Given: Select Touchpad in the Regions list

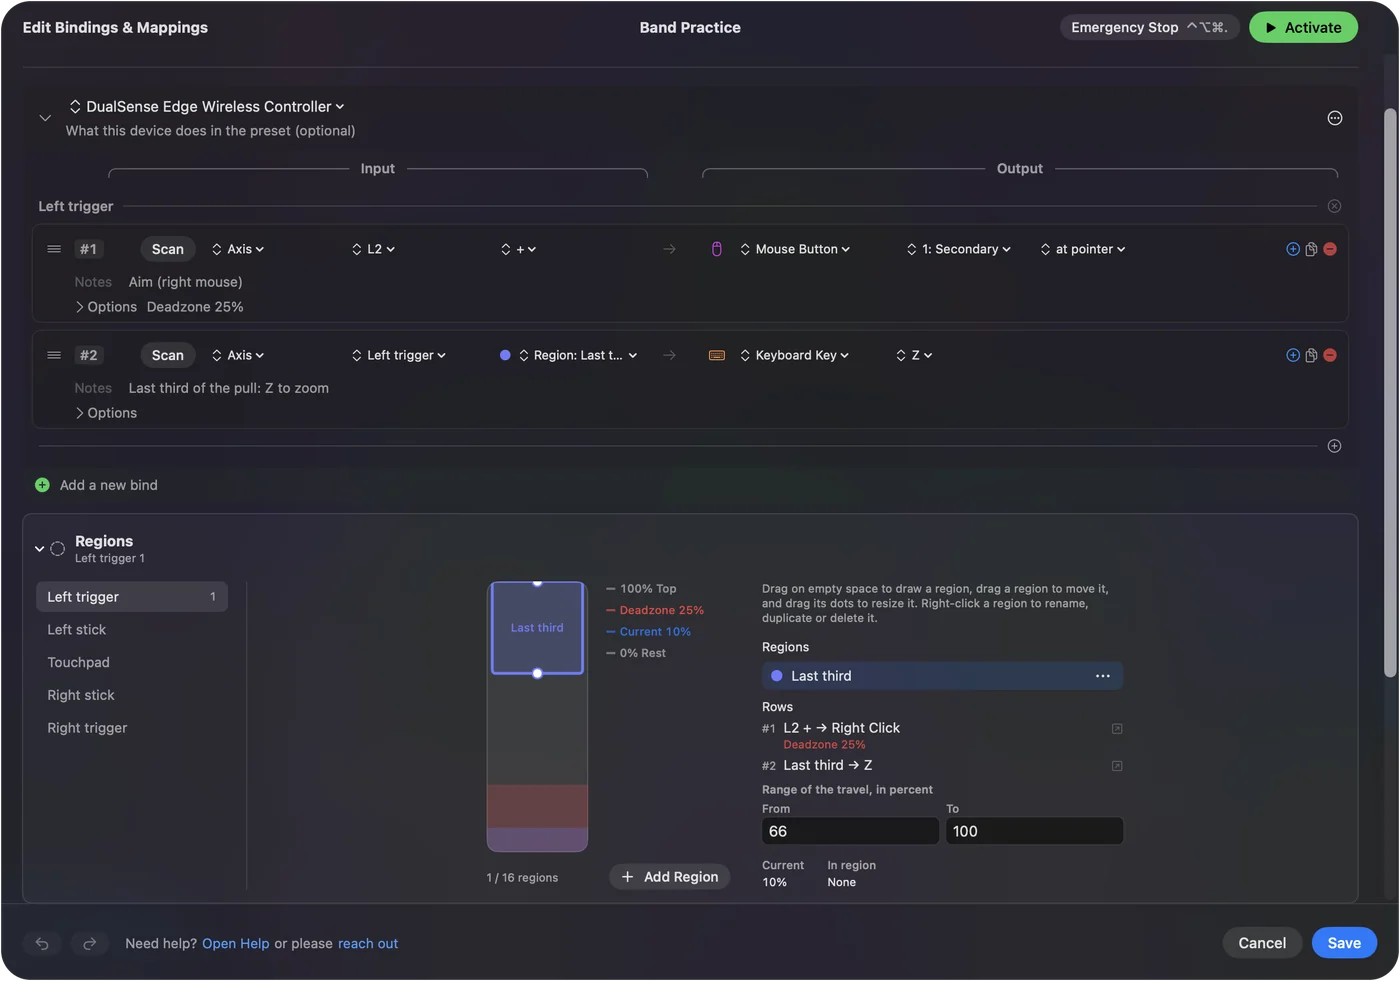Looking at the screenshot, I should 132,663.
